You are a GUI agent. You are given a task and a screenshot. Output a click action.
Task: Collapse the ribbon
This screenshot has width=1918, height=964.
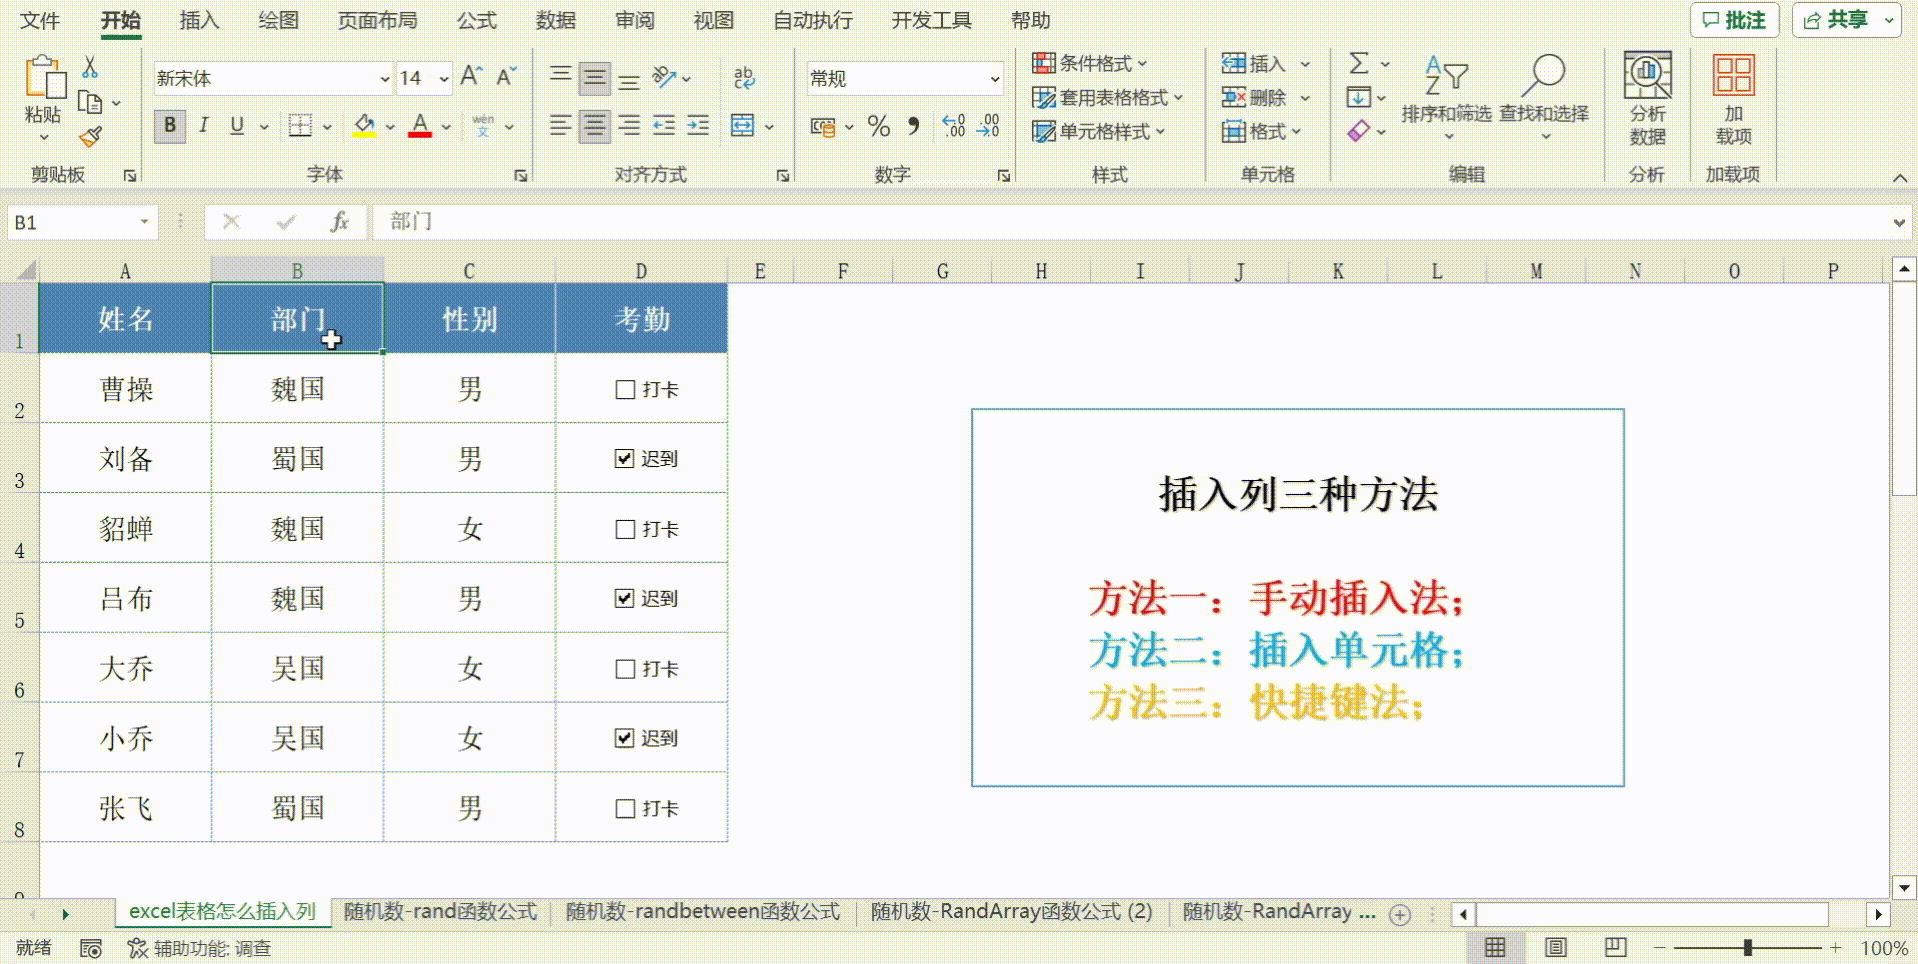coord(1899,177)
